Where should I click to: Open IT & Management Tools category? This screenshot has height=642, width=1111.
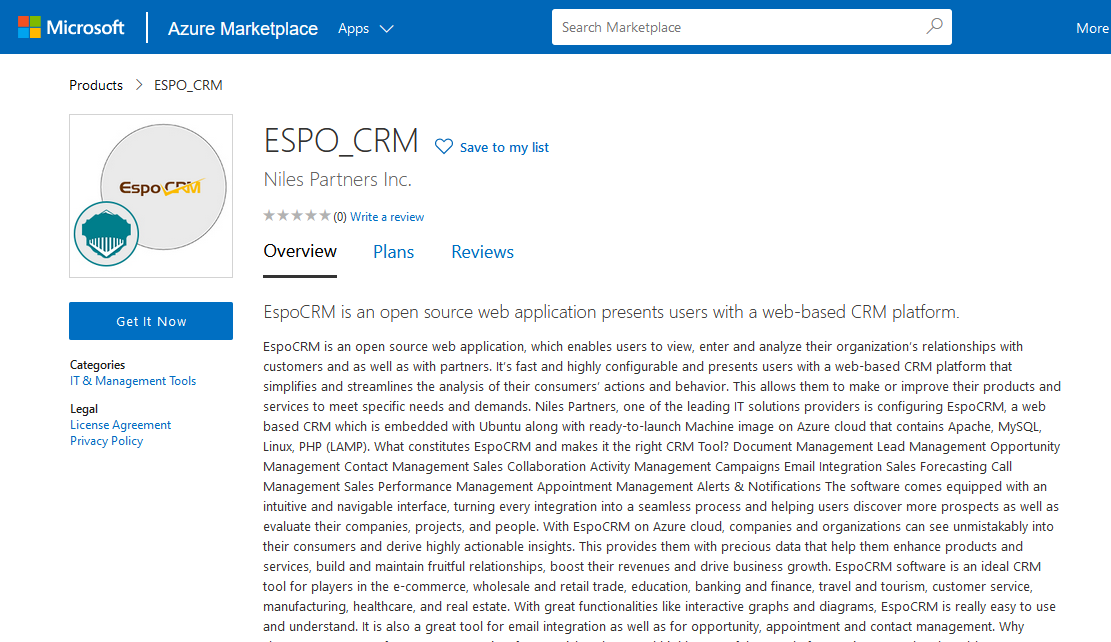coord(132,381)
